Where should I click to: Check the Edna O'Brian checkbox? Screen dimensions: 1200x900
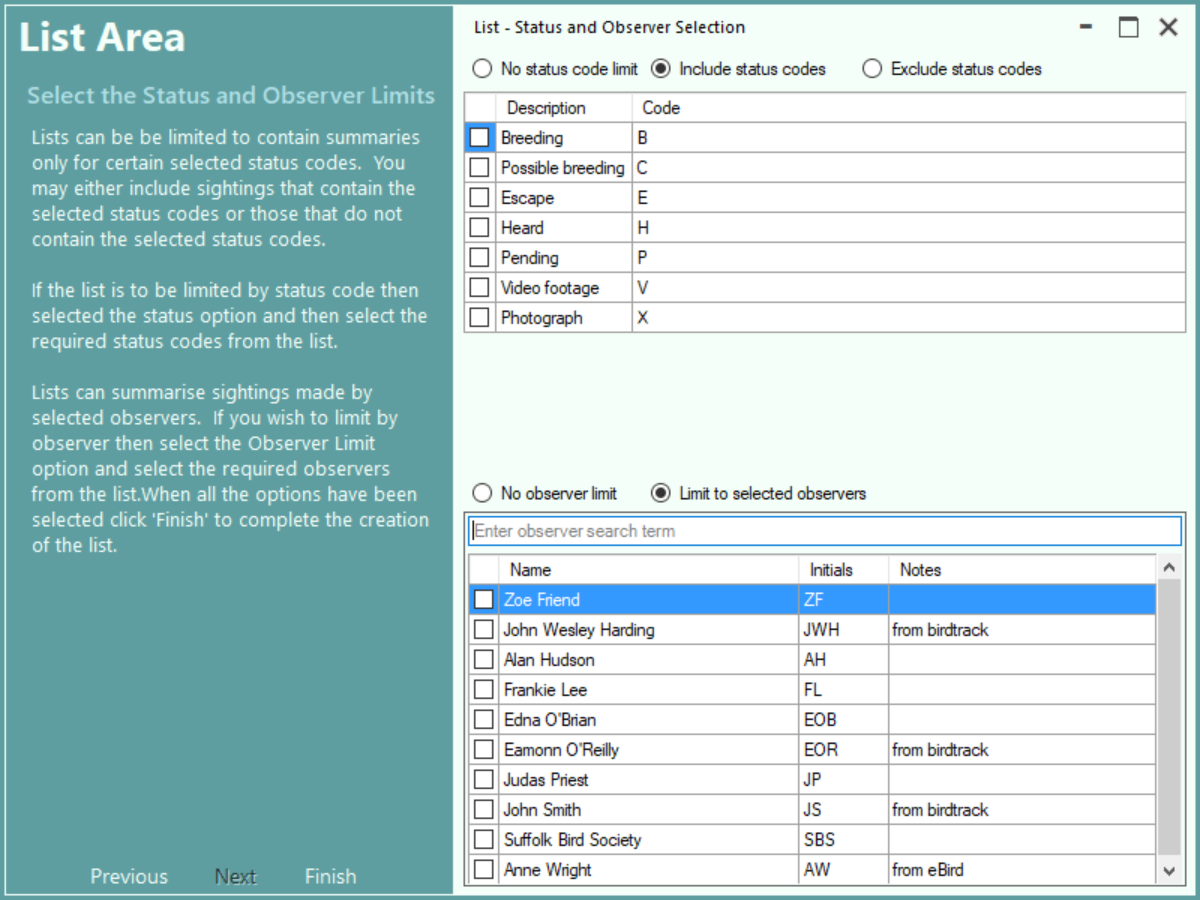484,720
